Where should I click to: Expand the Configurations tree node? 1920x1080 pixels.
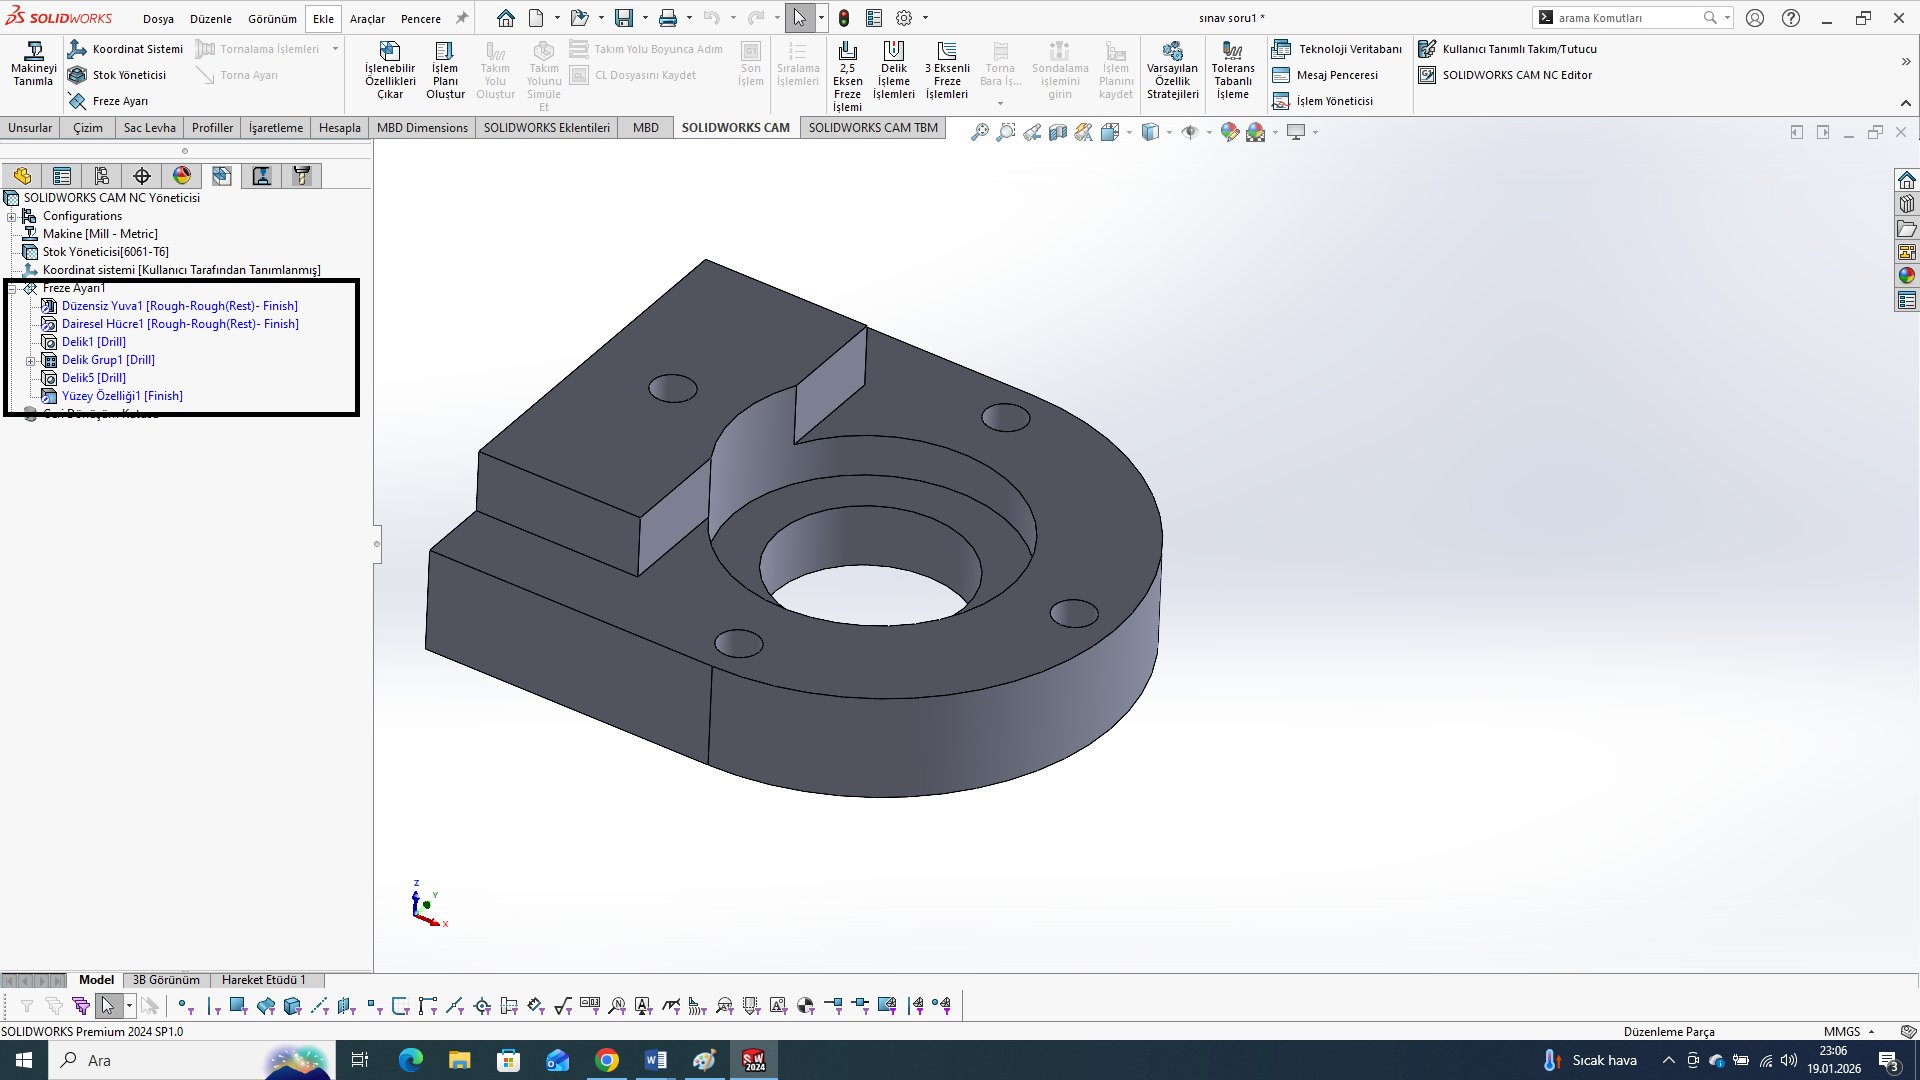click(12, 216)
